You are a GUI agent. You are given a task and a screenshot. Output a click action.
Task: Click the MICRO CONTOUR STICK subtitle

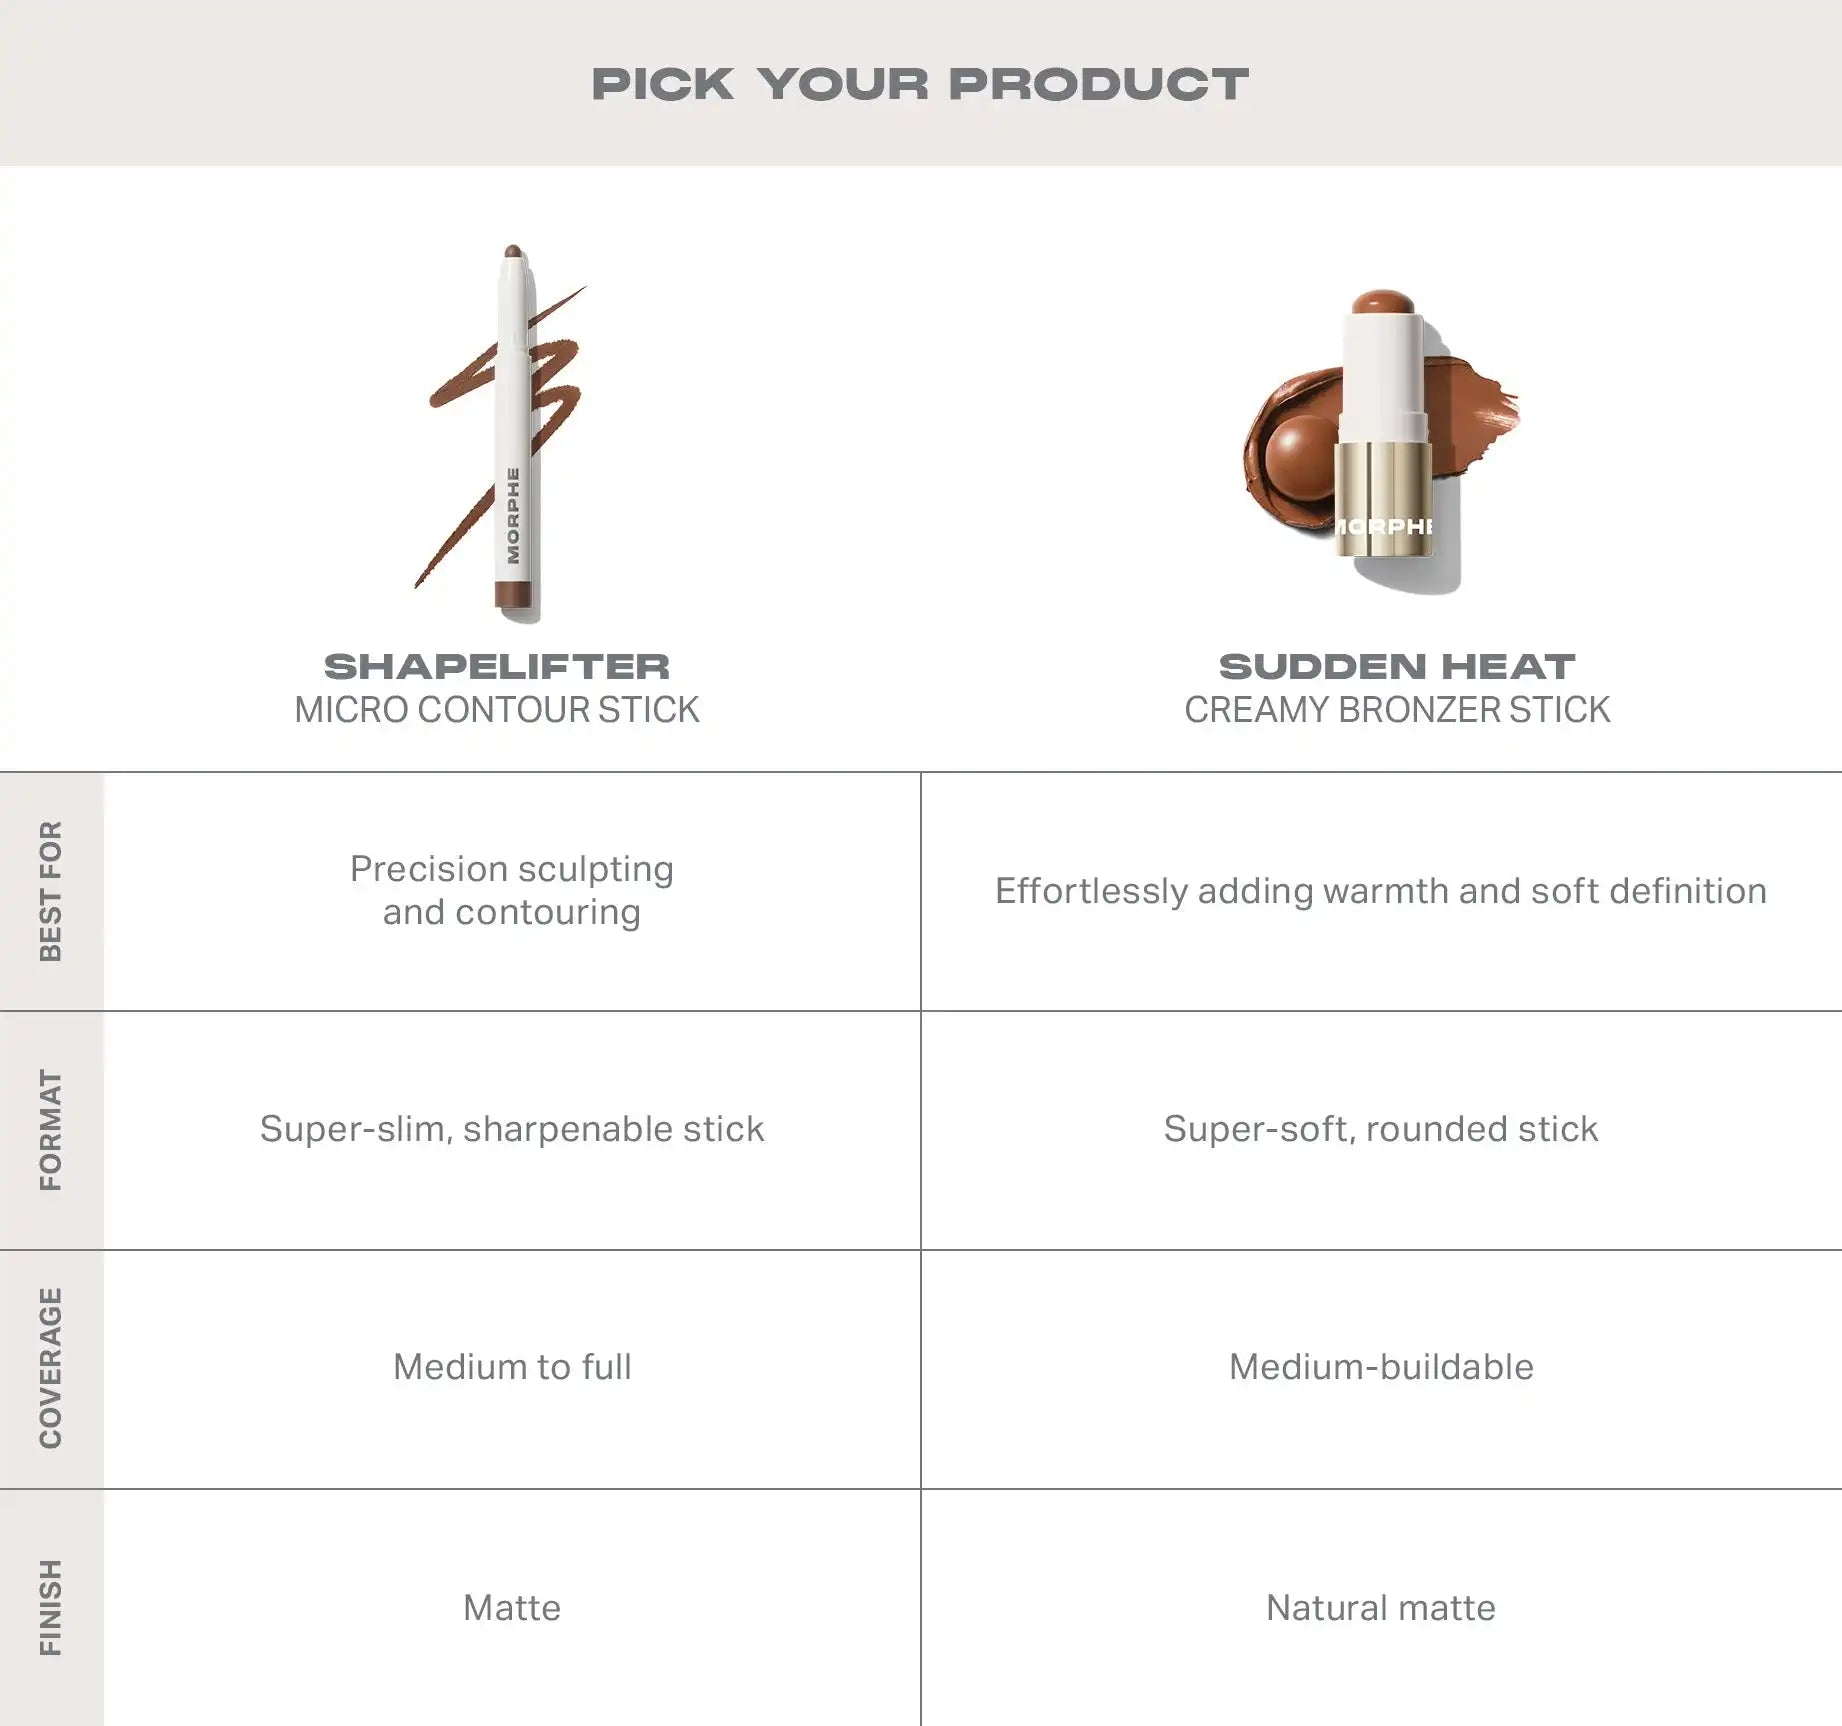(497, 710)
